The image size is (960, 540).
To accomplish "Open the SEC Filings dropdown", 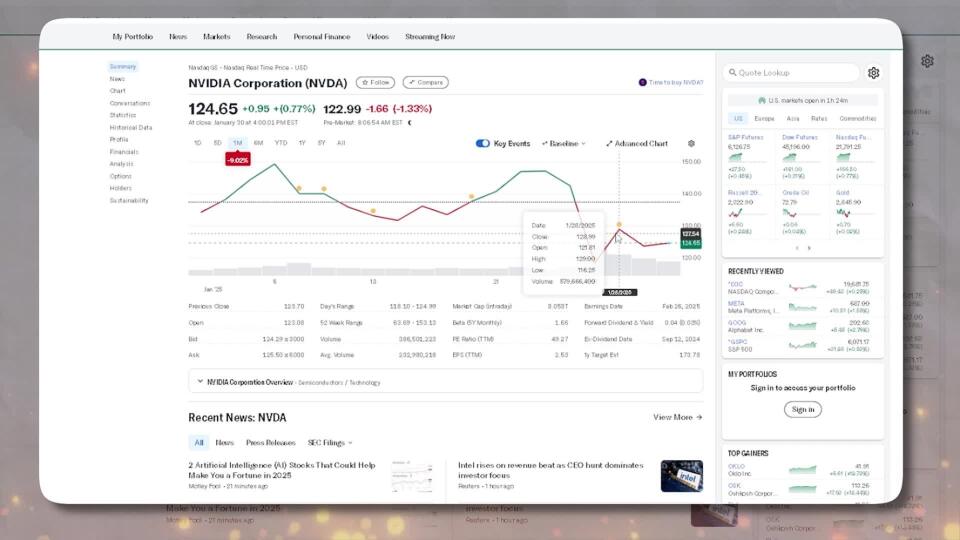I will click(330, 442).
